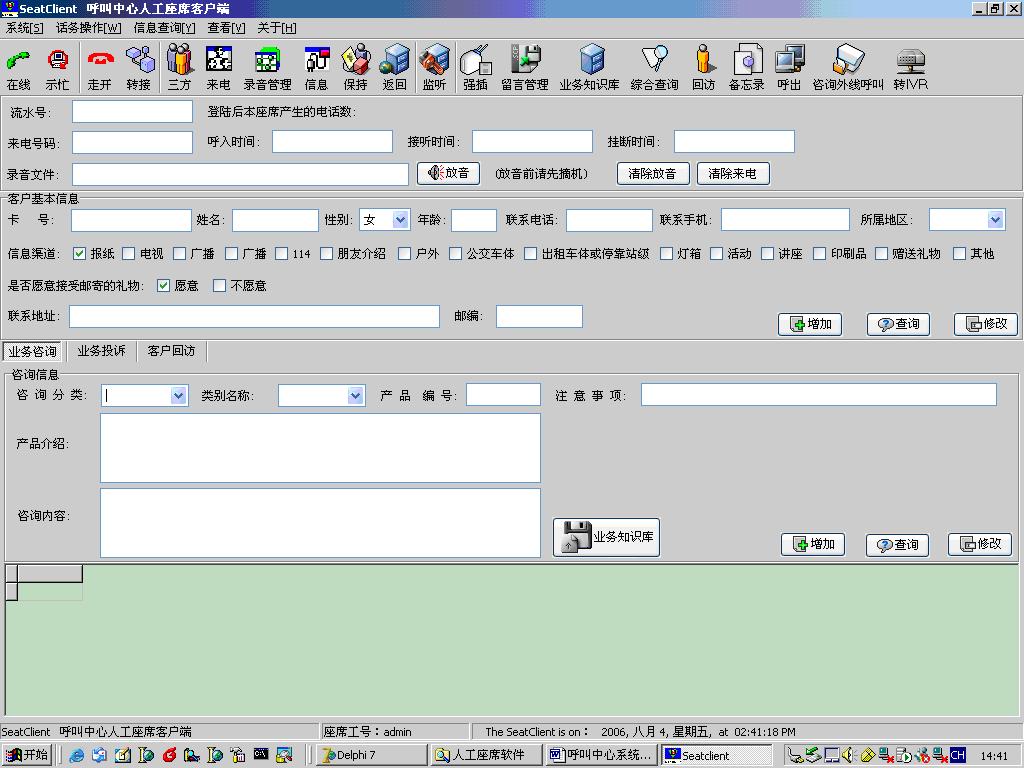The height and width of the screenshot is (768, 1024).
Task: Select the 转接 (transfer) toolbar icon
Action: (139, 68)
